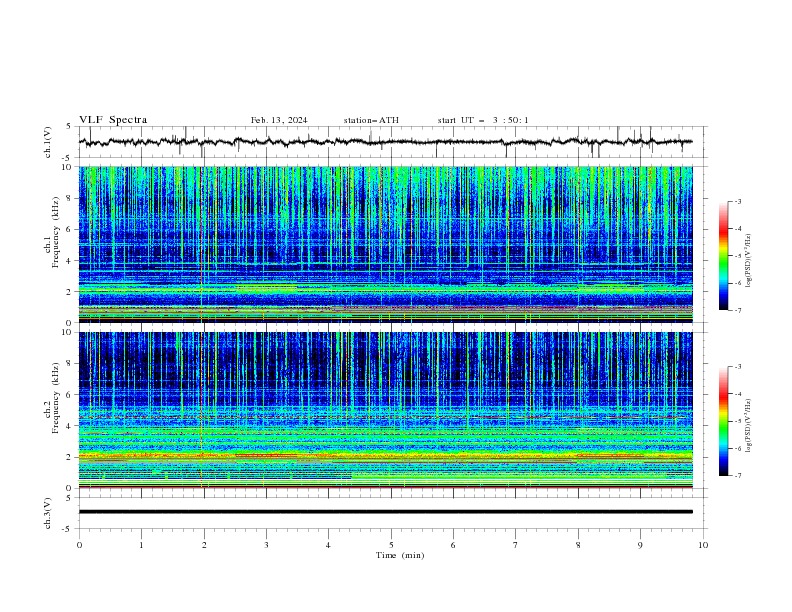Click the ch.2 colorbar "-7" tick value
This screenshot has height=612, width=792.
pyautogui.click(x=738, y=475)
